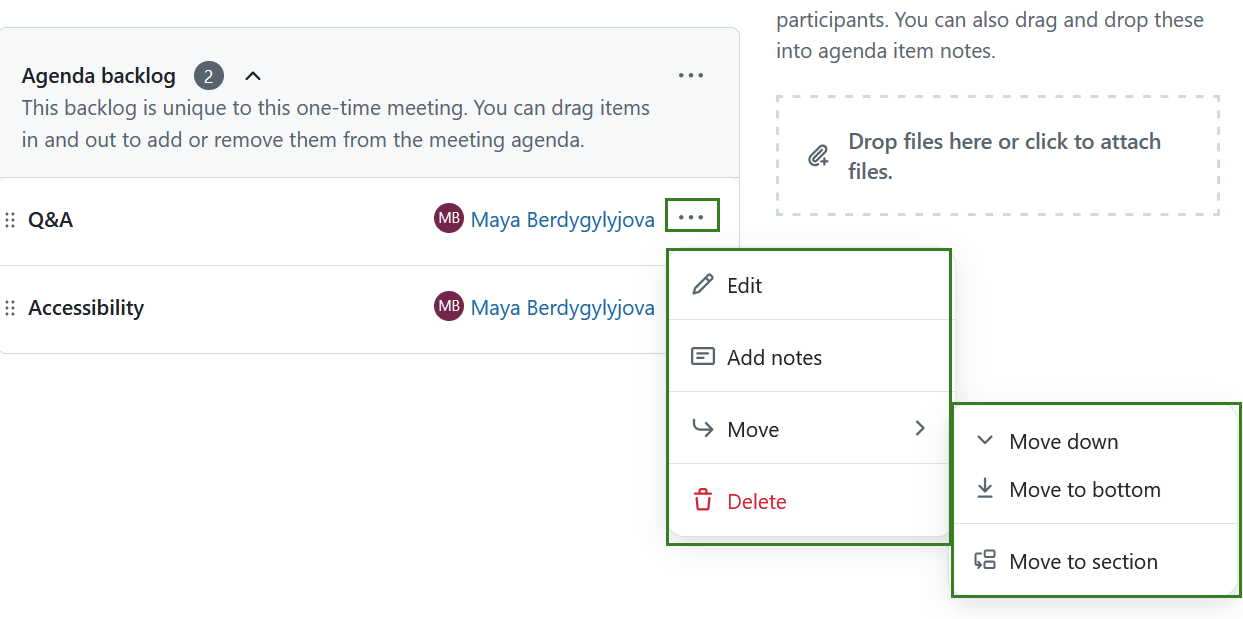Open Maya Berdygylyjova's profile on Q&A row

[563, 219]
